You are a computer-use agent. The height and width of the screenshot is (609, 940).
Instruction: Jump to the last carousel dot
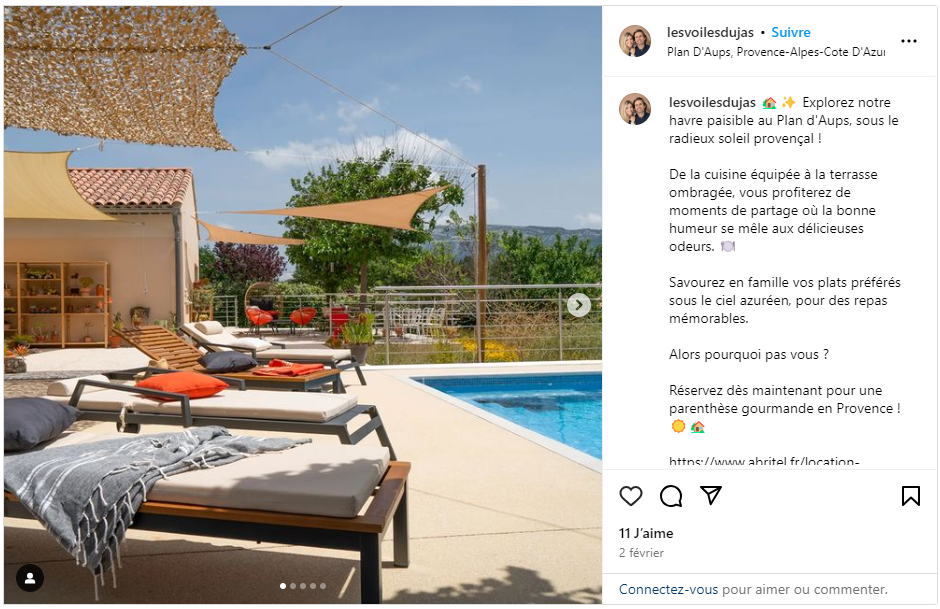tap(323, 586)
